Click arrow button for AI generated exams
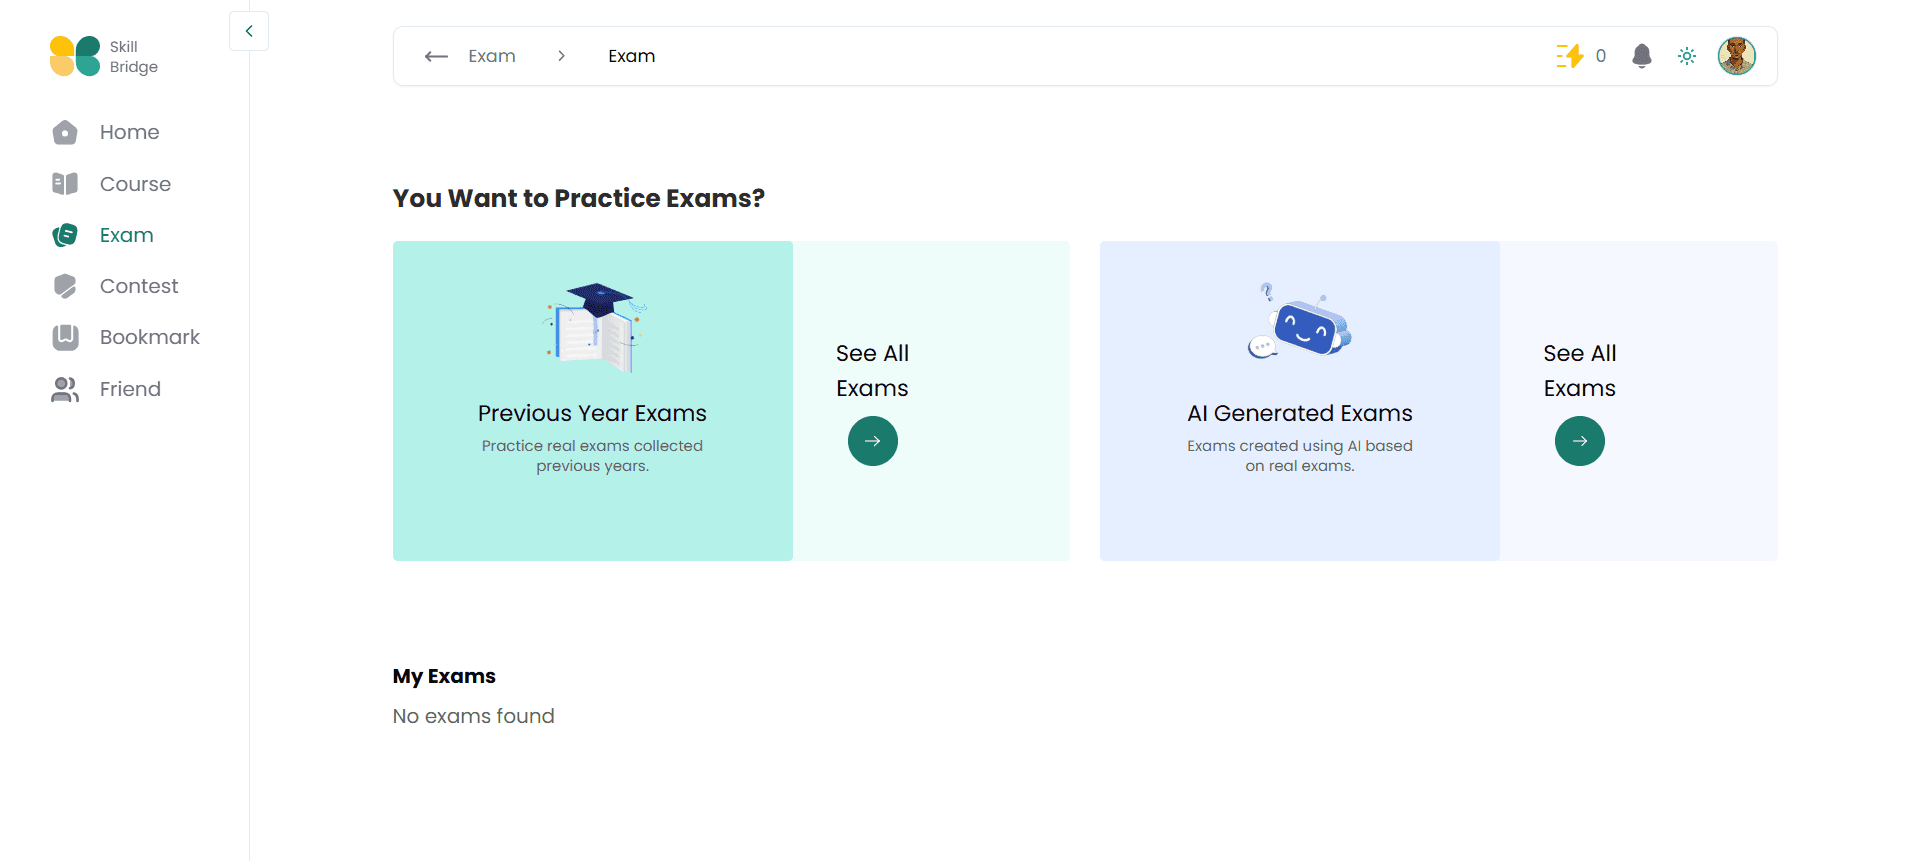 [1580, 441]
